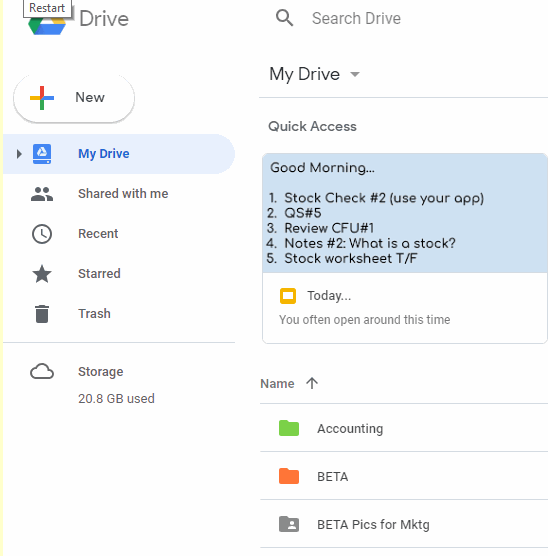The height and width of the screenshot is (556, 548).
Task: Click the Recent clock icon
Action: coord(42,234)
